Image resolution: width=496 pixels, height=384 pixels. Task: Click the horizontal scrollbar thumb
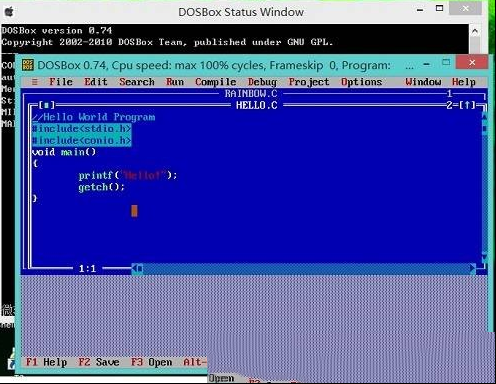coord(140,268)
